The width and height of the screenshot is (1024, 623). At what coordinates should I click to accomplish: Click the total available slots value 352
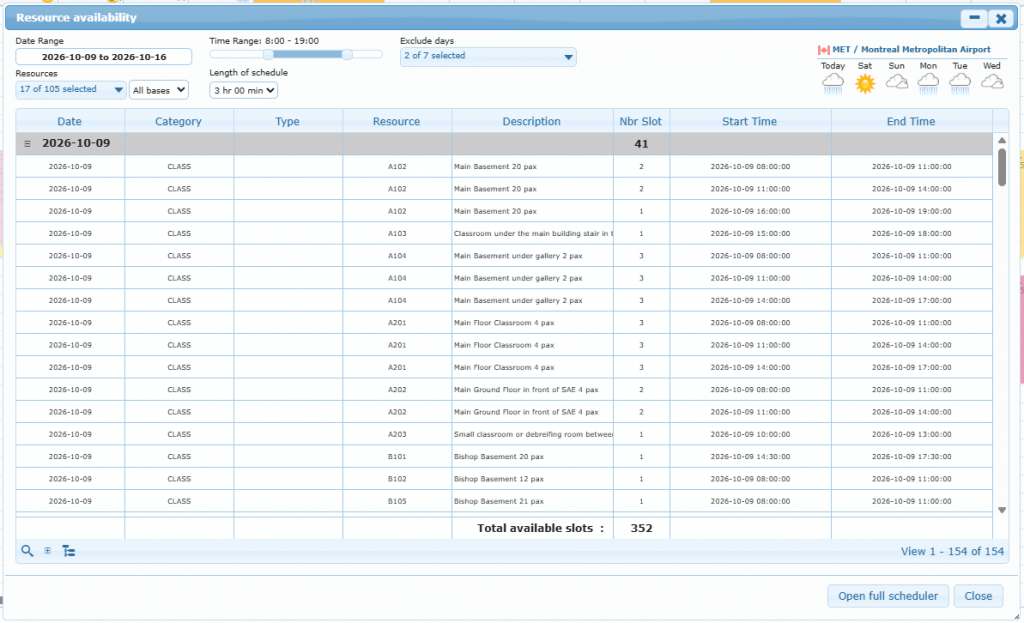[641, 528]
